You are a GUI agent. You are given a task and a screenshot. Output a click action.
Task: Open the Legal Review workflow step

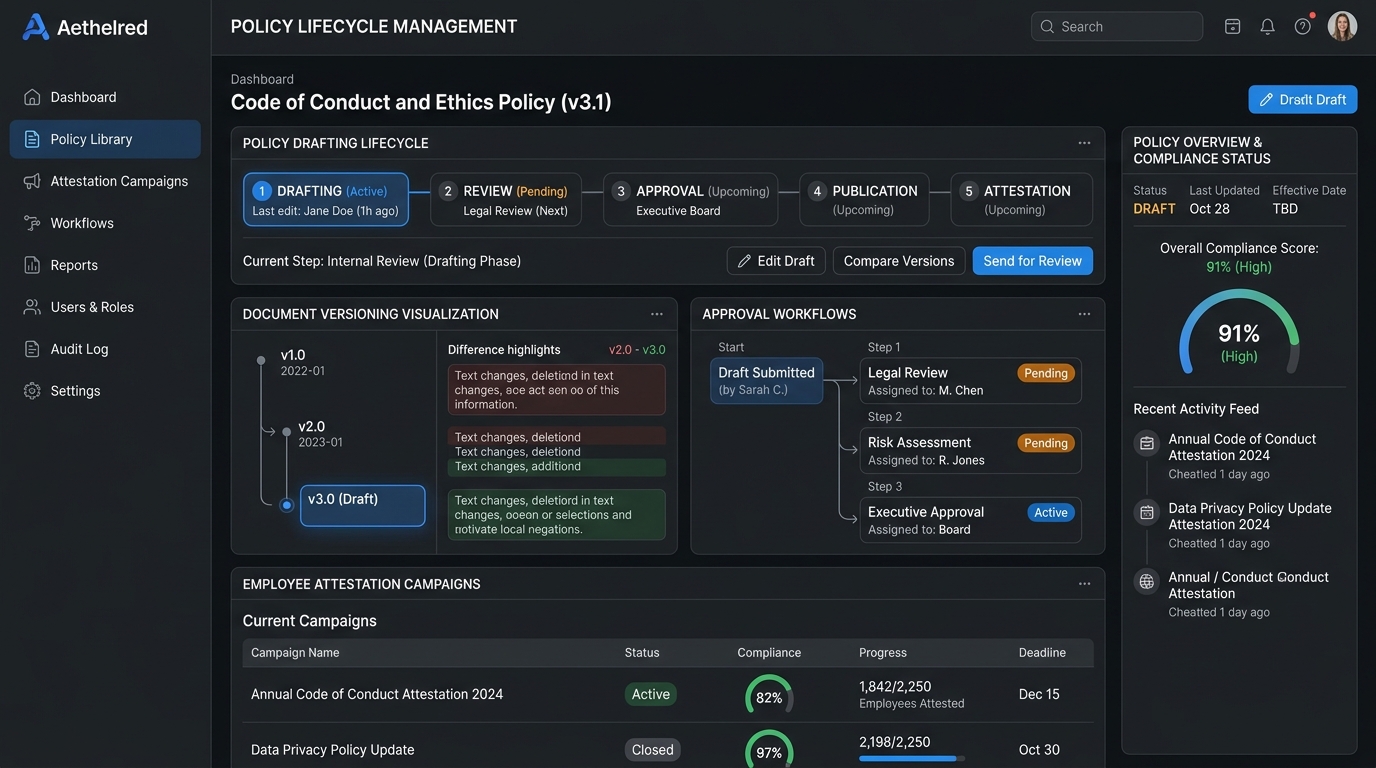click(971, 381)
